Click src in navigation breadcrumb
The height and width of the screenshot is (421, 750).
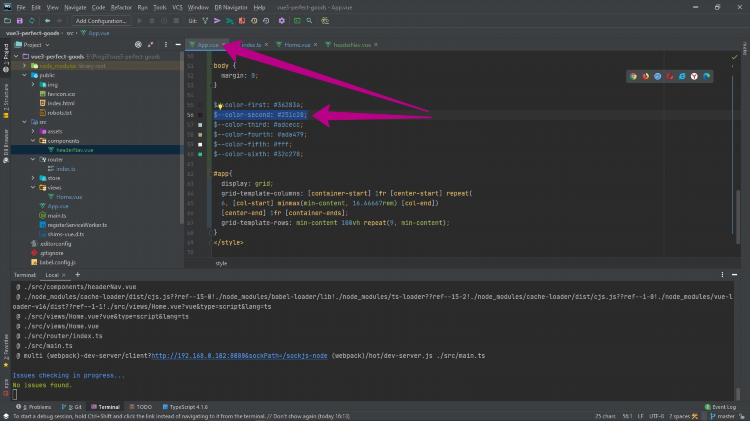click(70, 33)
